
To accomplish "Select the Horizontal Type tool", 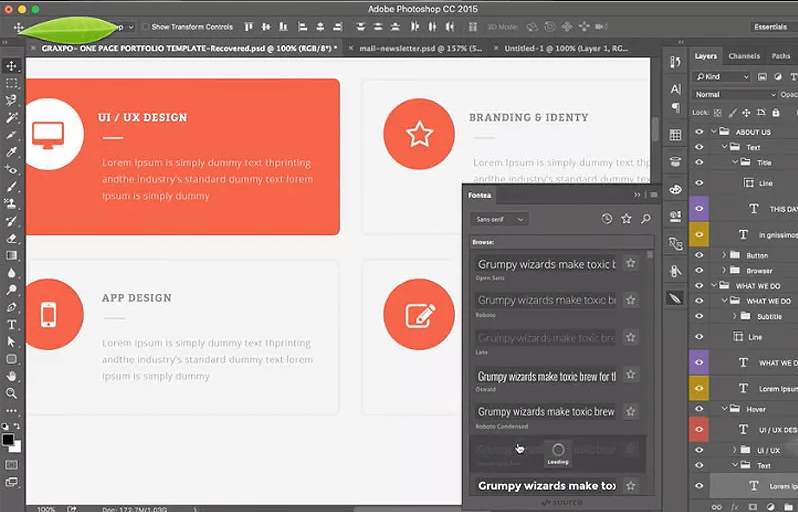I will coord(12,324).
